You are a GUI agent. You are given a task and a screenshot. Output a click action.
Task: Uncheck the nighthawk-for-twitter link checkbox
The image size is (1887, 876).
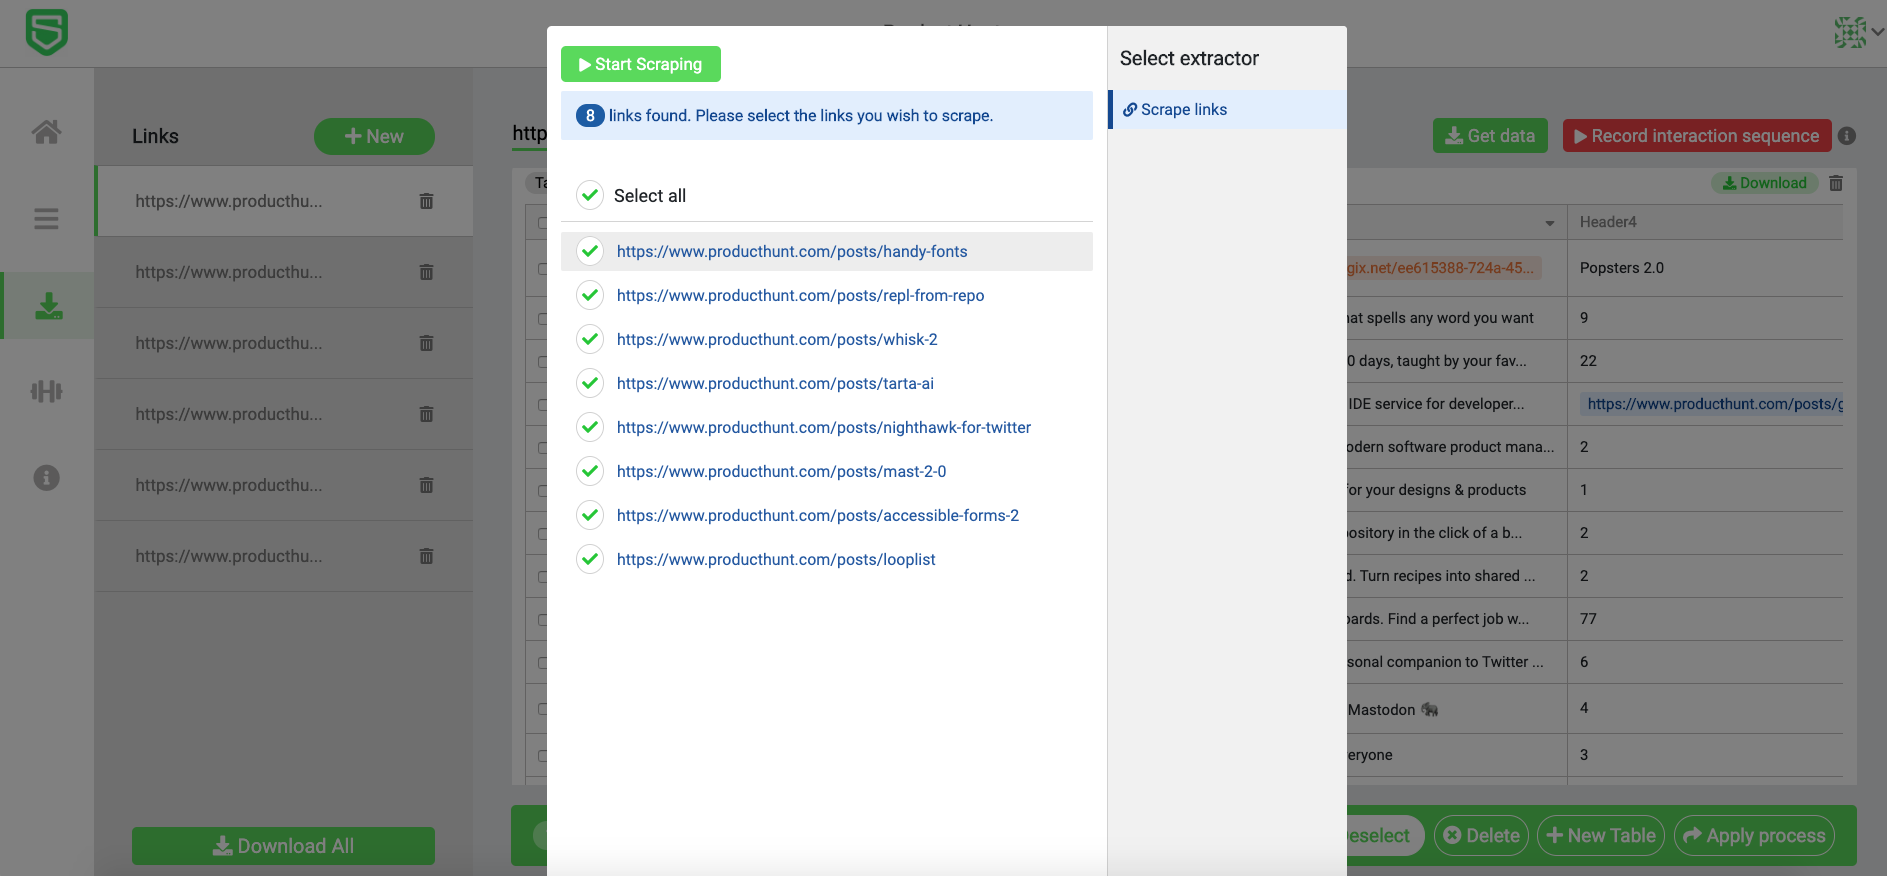pyautogui.click(x=590, y=427)
